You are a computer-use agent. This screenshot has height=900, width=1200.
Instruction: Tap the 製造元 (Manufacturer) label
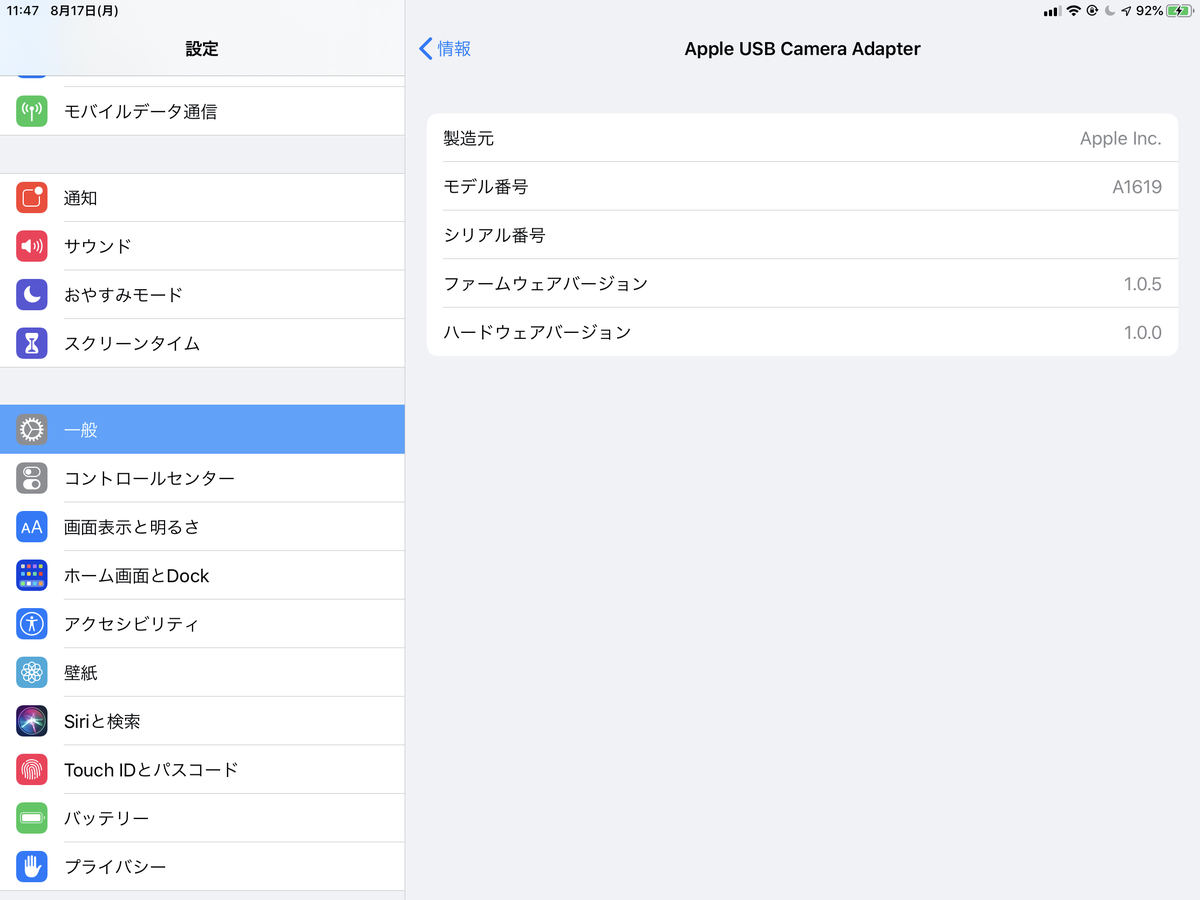coord(469,138)
